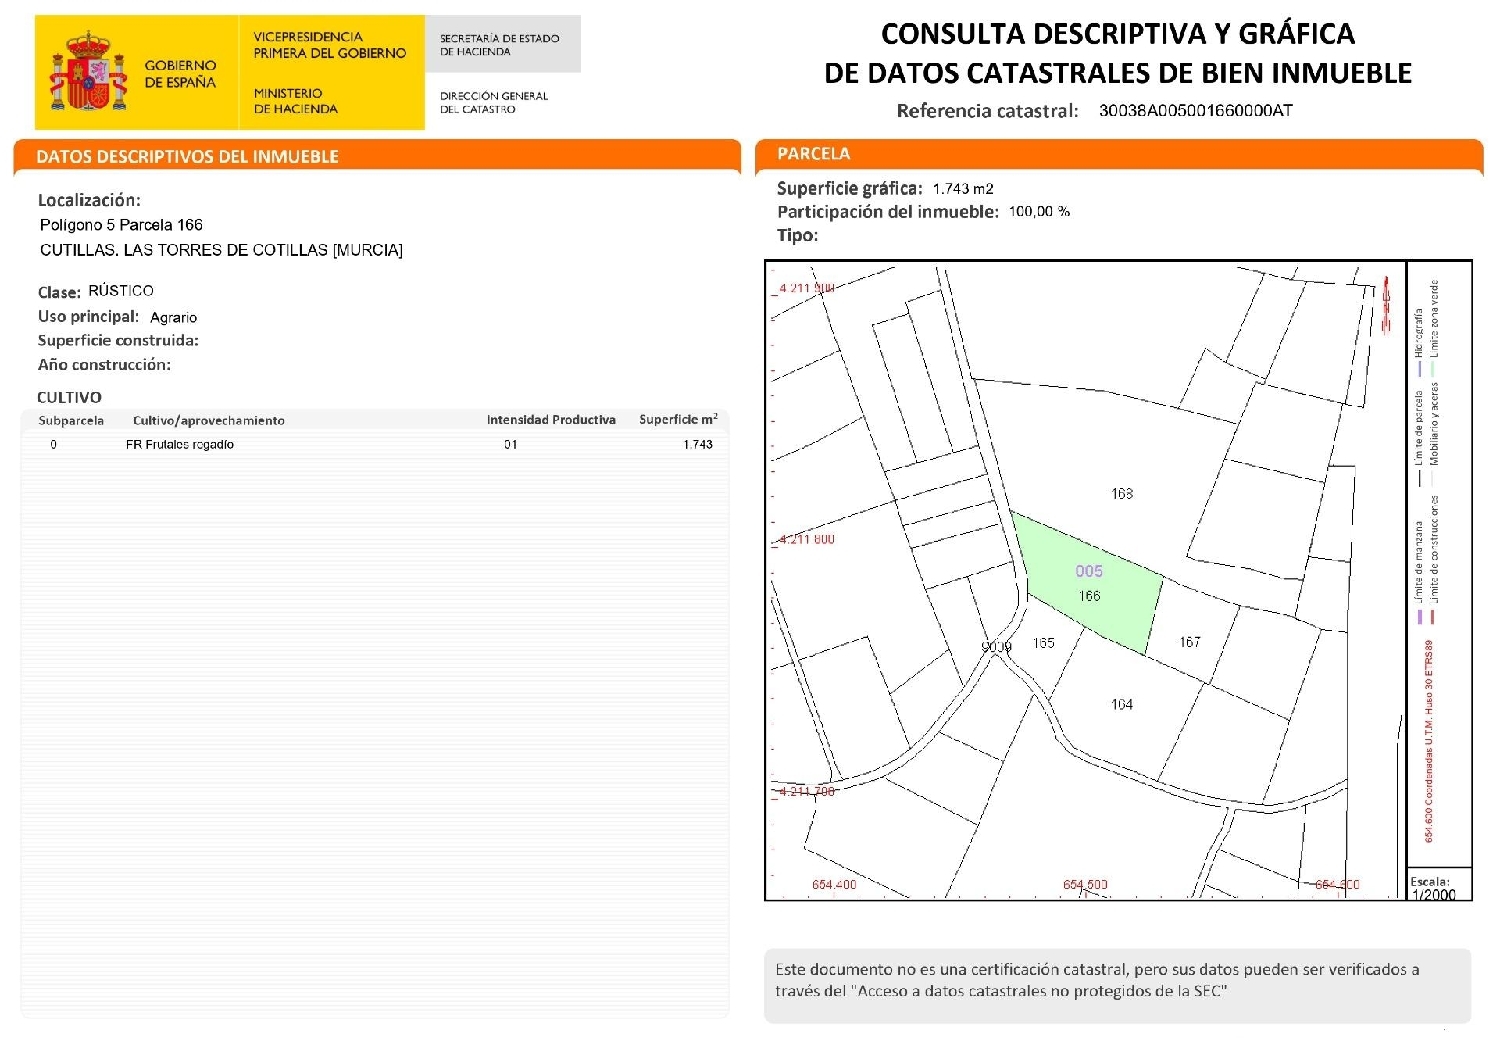This screenshot has width=1500, height=1059.
Task: Click coordinate label '654.500' on map
Action: 1085,885
